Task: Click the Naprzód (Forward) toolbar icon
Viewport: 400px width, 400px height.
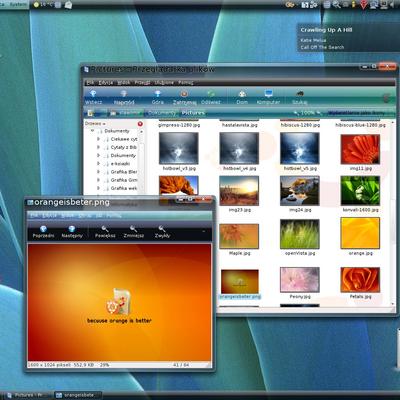Action: (124, 94)
